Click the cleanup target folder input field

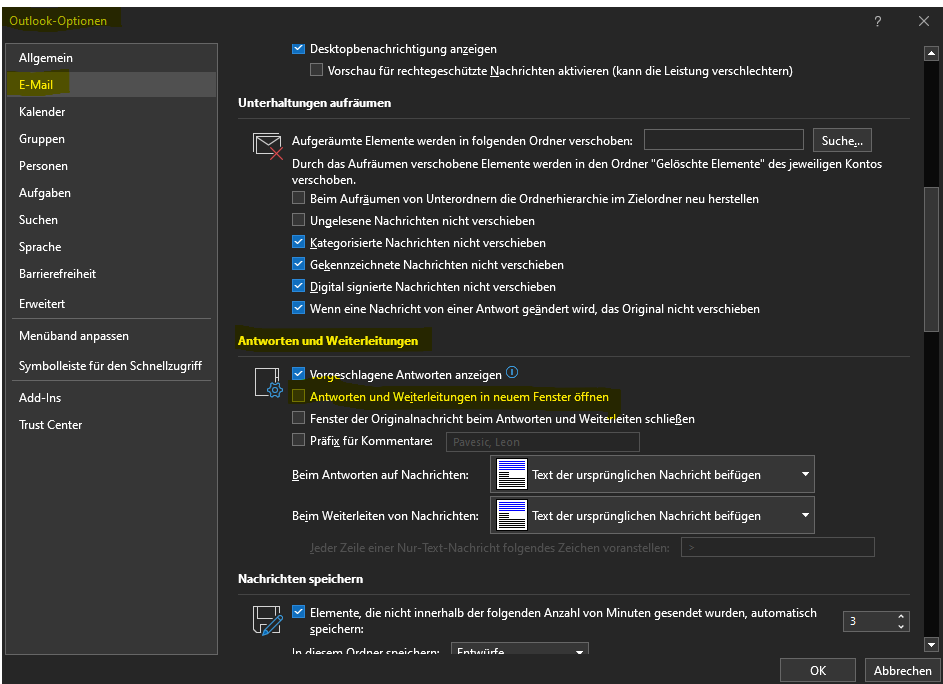[723, 140]
